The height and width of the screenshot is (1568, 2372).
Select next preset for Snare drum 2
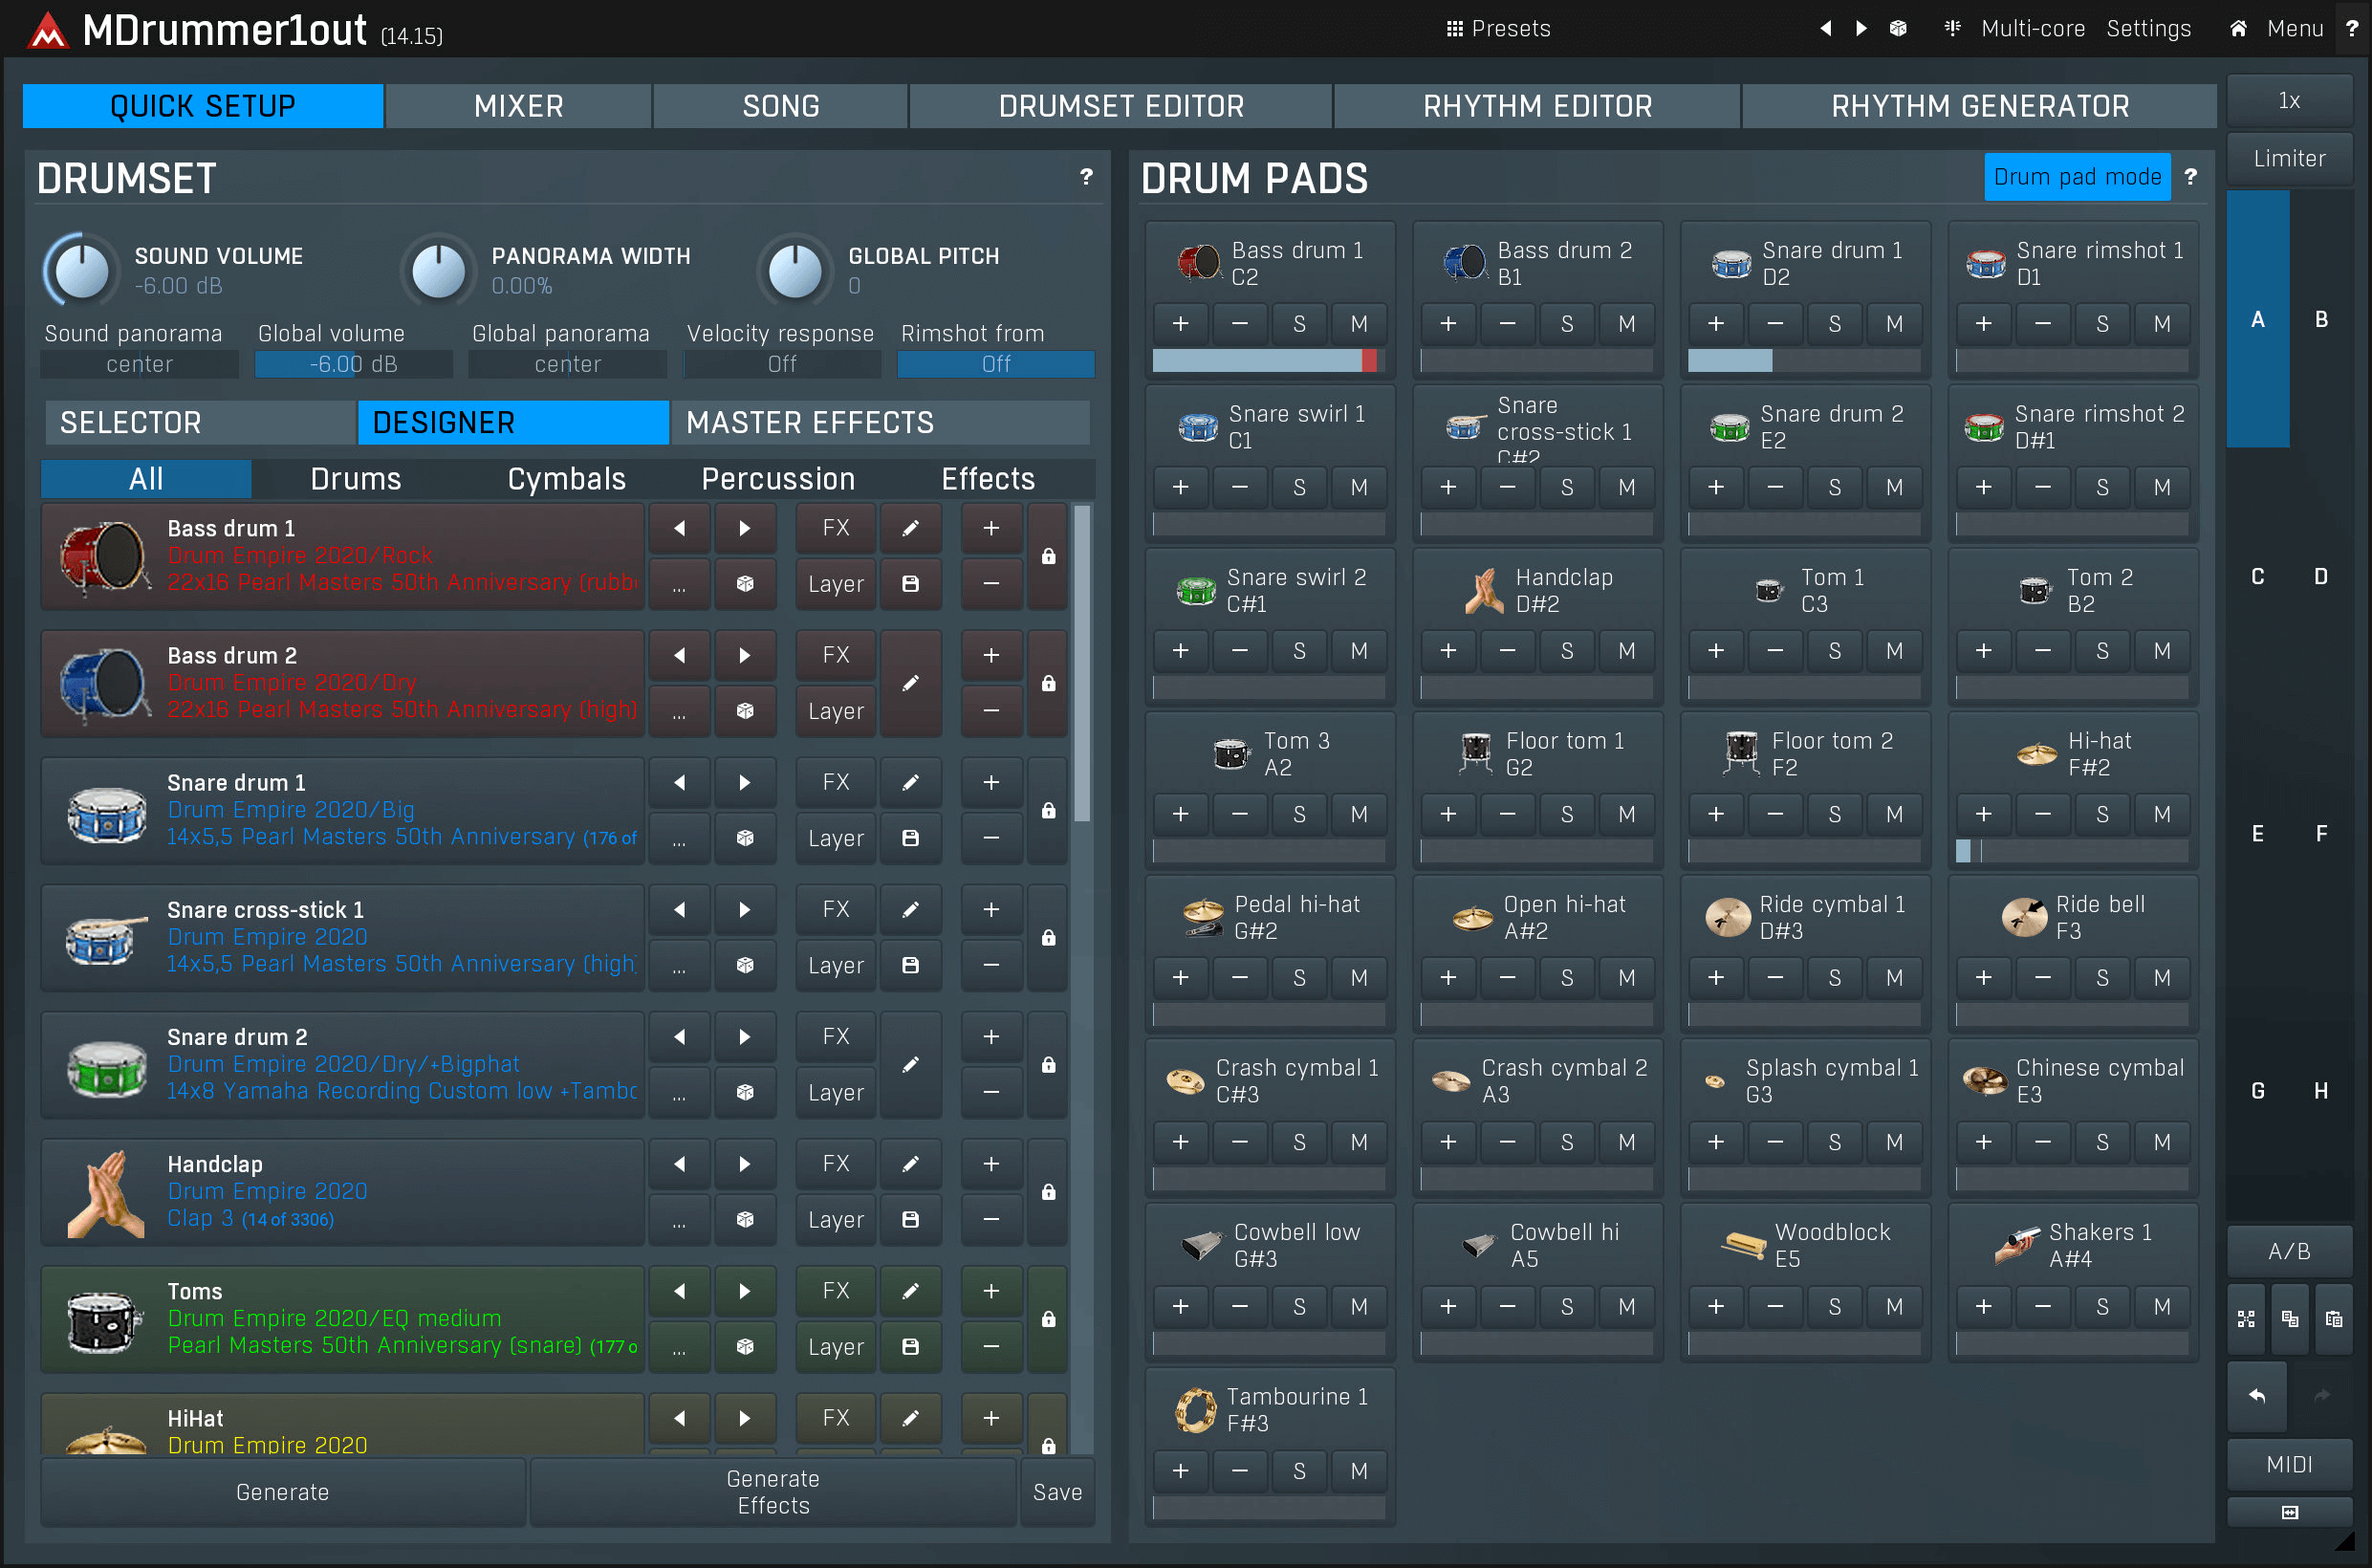pyautogui.click(x=745, y=1037)
